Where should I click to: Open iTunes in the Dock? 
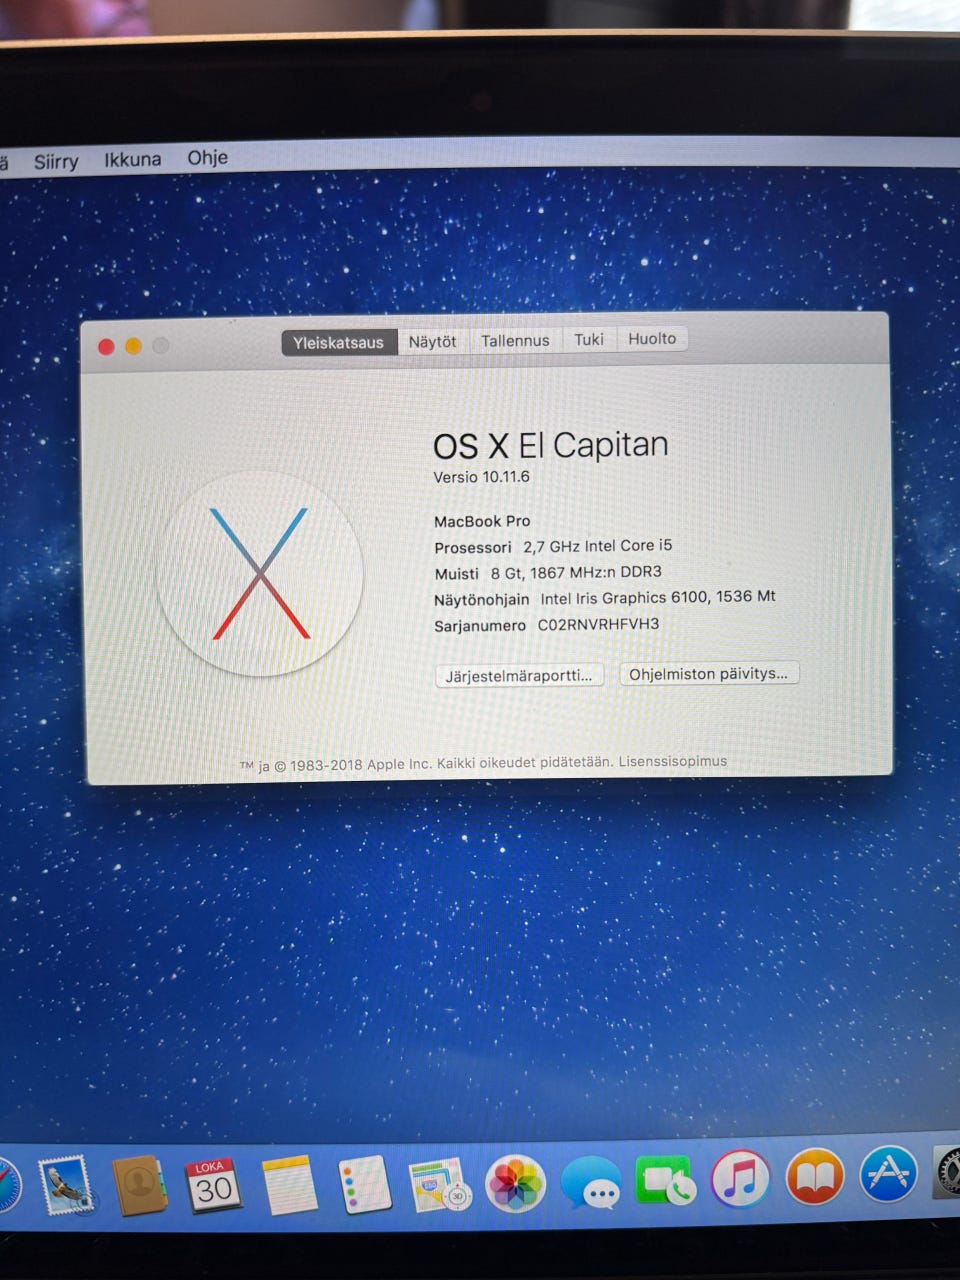coord(740,1178)
